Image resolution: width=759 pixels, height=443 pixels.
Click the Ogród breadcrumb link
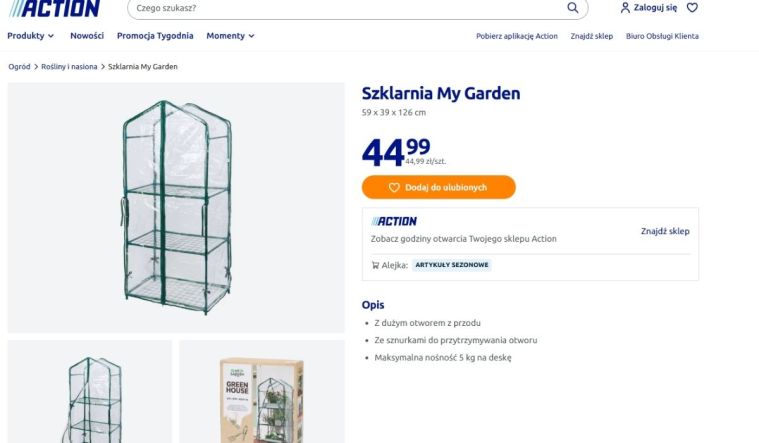[19, 66]
